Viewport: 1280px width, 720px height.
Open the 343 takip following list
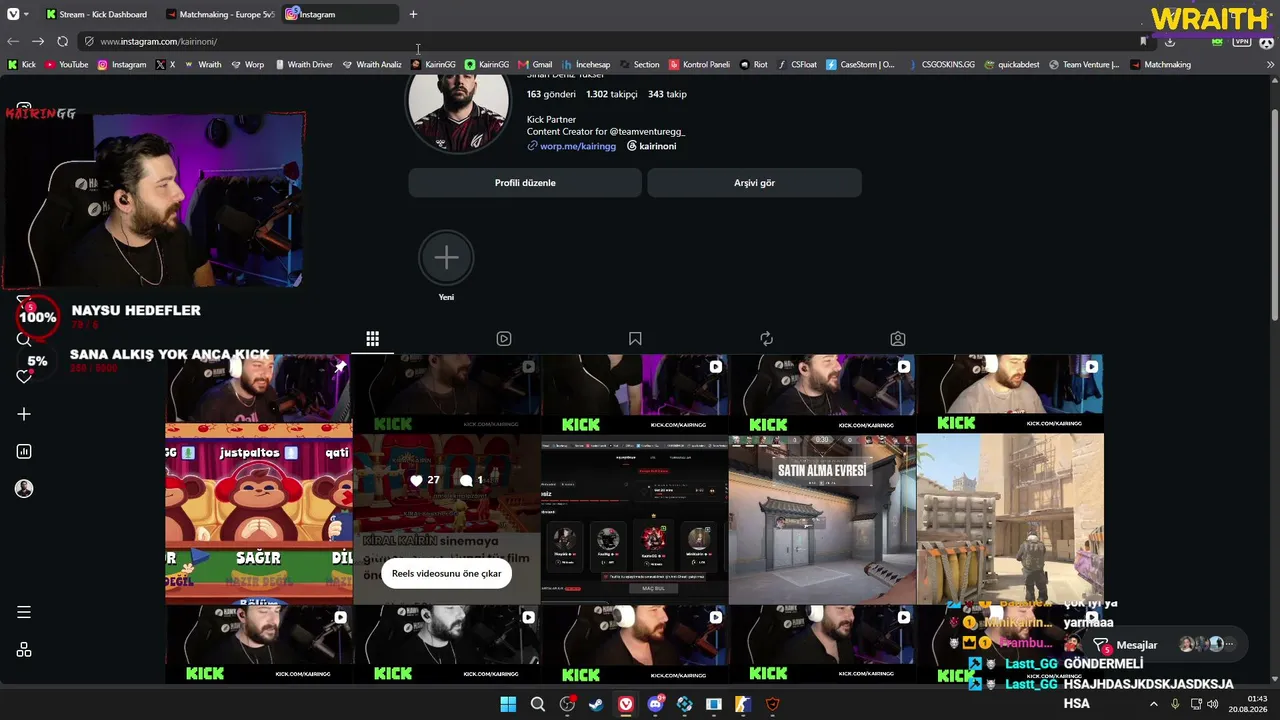667,94
